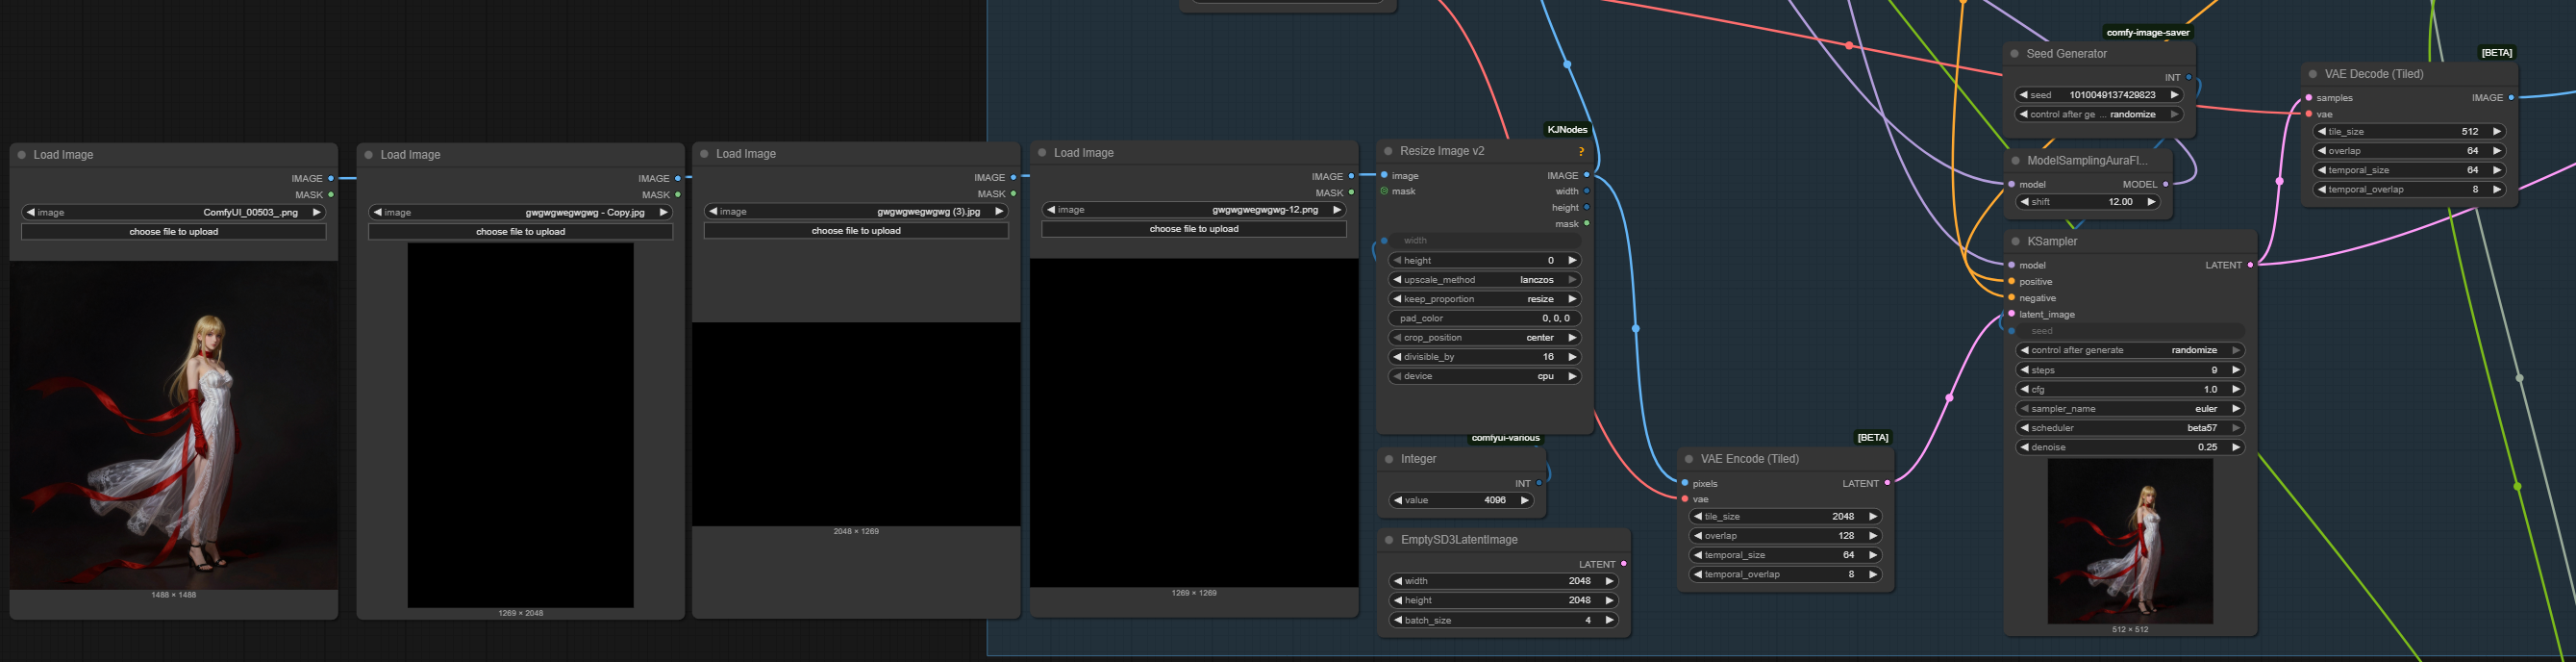Increase KSampler denoise with the right arrow
This screenshot has width=2576, height=662.
tap(2236, 447)
